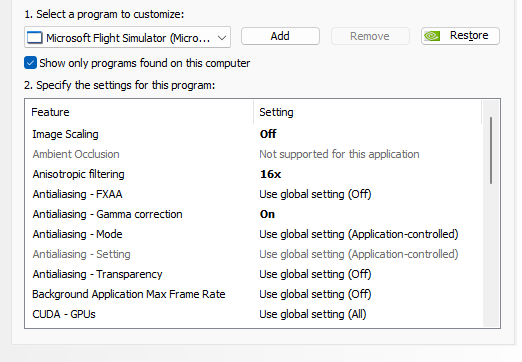Select Background Application Max Frame Rate feature
Screen dimensions: 522x362
coord(129,294)
